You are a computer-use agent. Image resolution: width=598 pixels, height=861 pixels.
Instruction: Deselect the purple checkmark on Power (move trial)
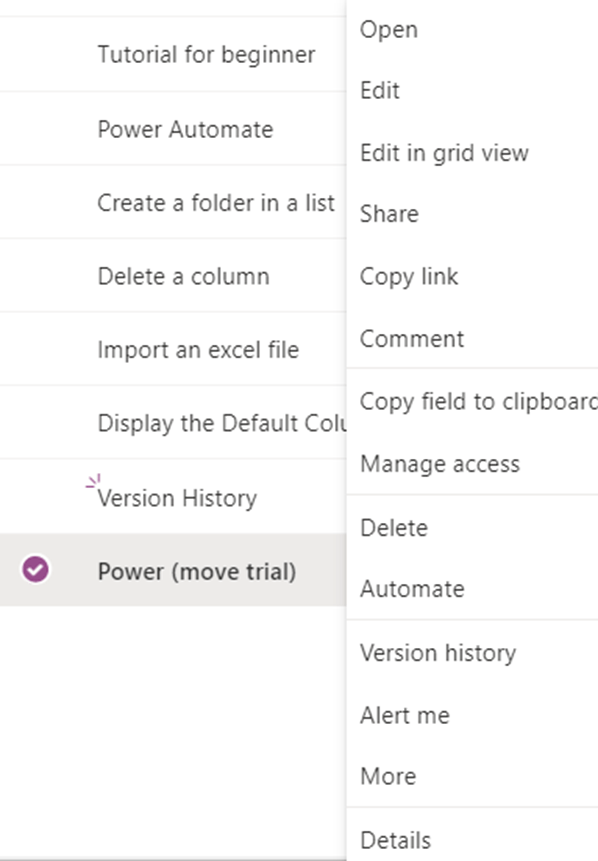click(x=35, y=569)
